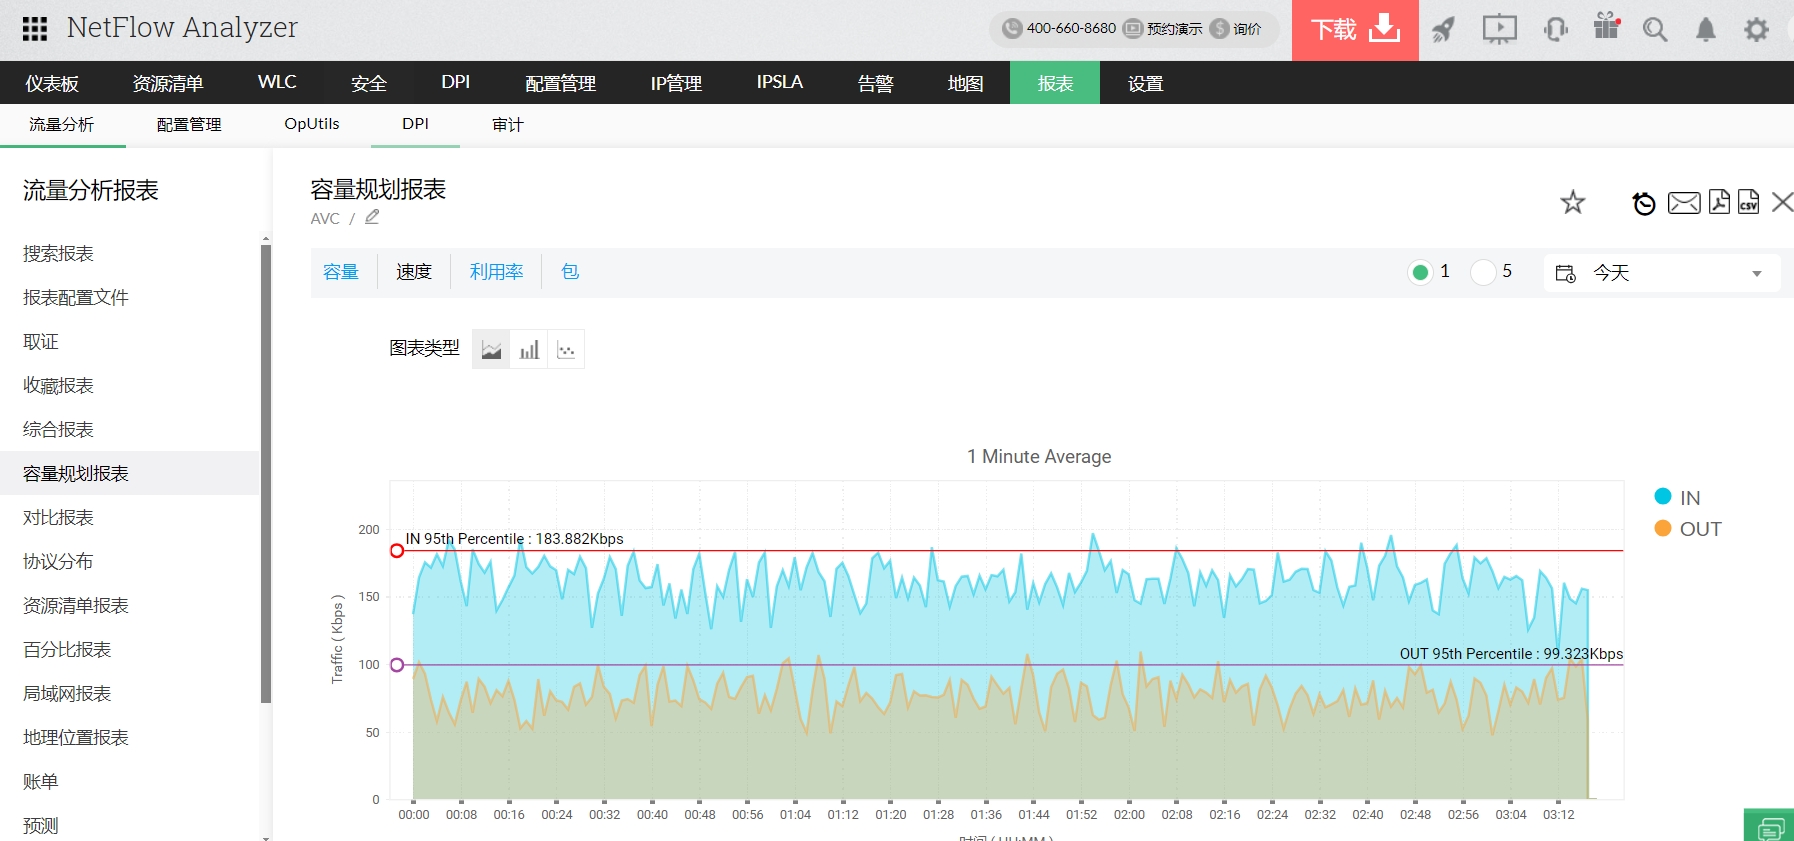Select the 5 minute average radio button
1794x841 pixels.
(1483, 272)
